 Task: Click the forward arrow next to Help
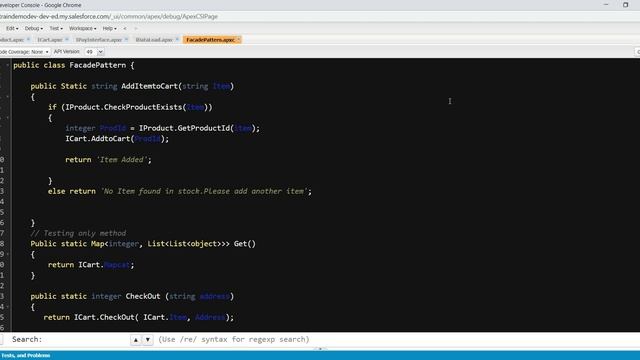136,29
